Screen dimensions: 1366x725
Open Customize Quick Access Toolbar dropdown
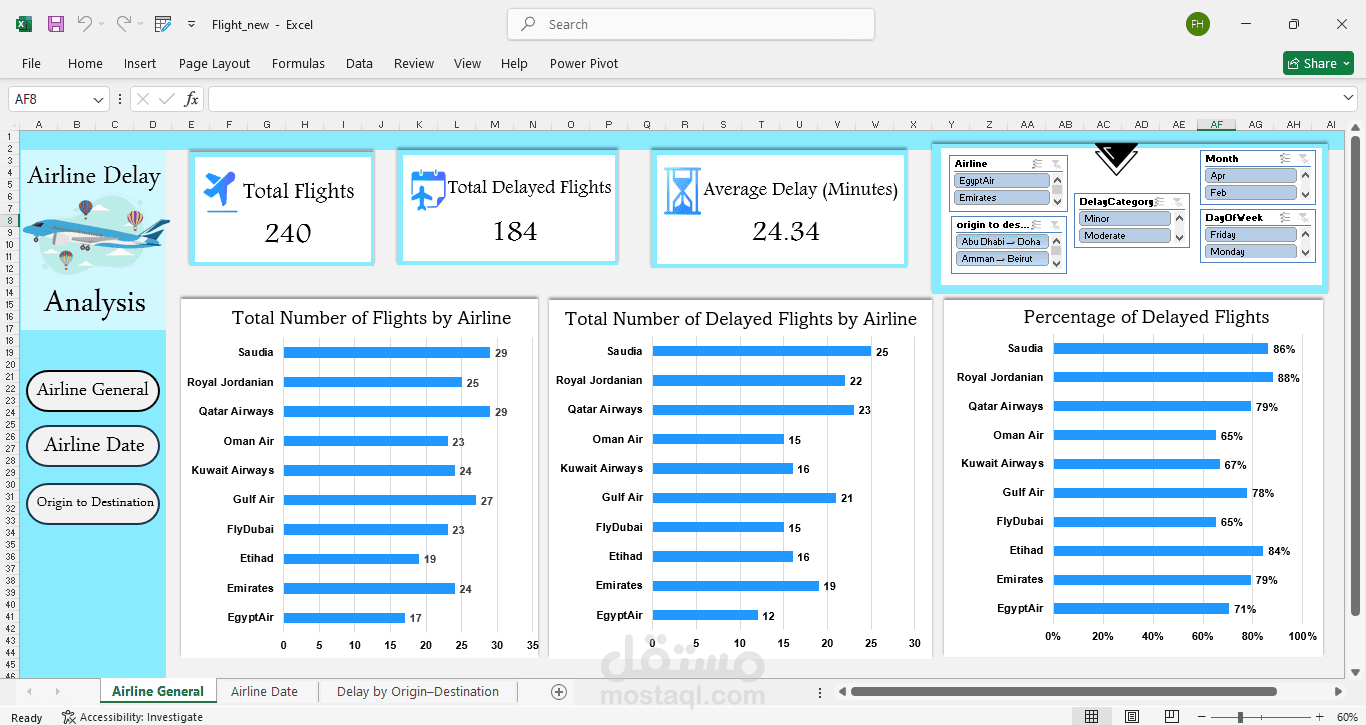pyautogui.click(x=191, y=24)
